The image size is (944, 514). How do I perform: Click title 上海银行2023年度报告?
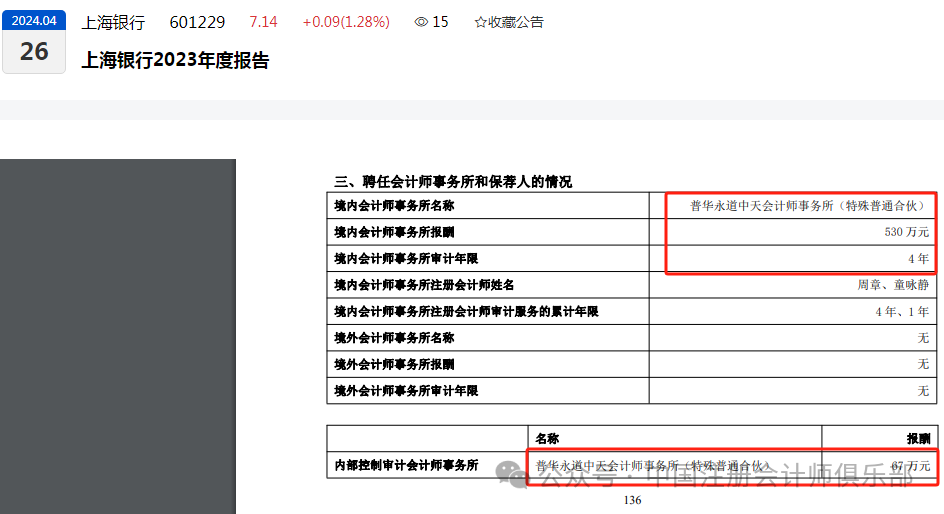pos(175,60)
